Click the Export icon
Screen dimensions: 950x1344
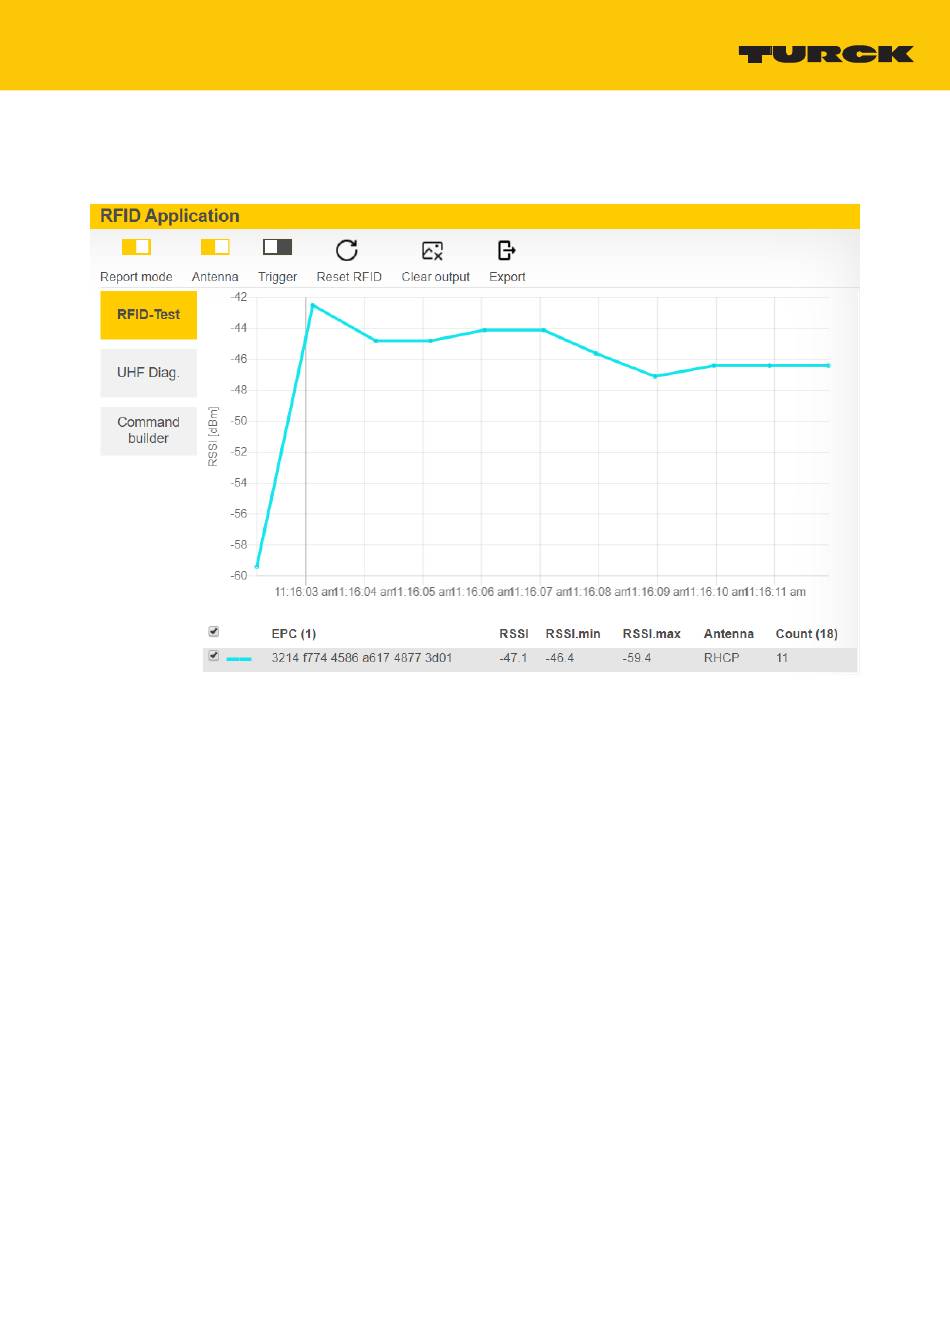point(507,250)
